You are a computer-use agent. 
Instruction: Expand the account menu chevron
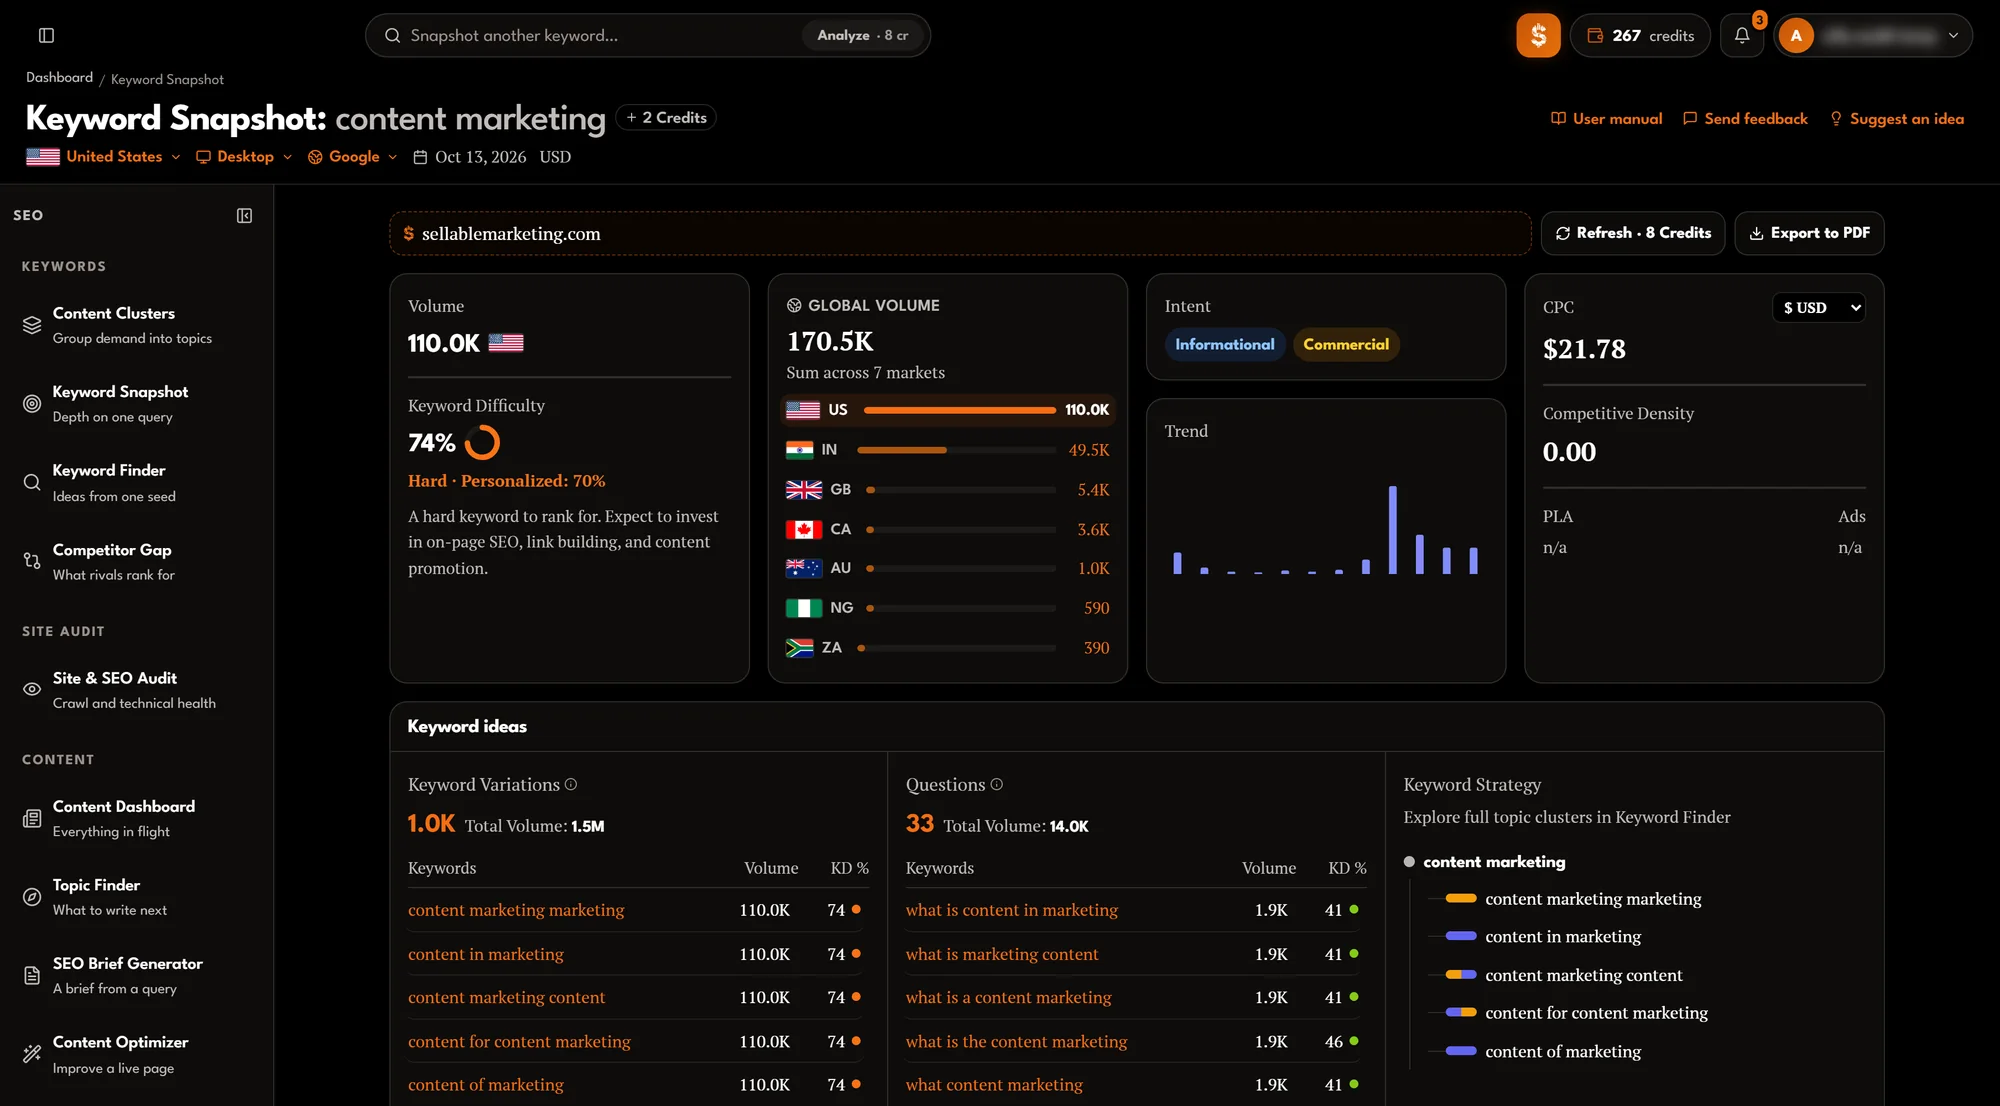tap(1953, 35)
